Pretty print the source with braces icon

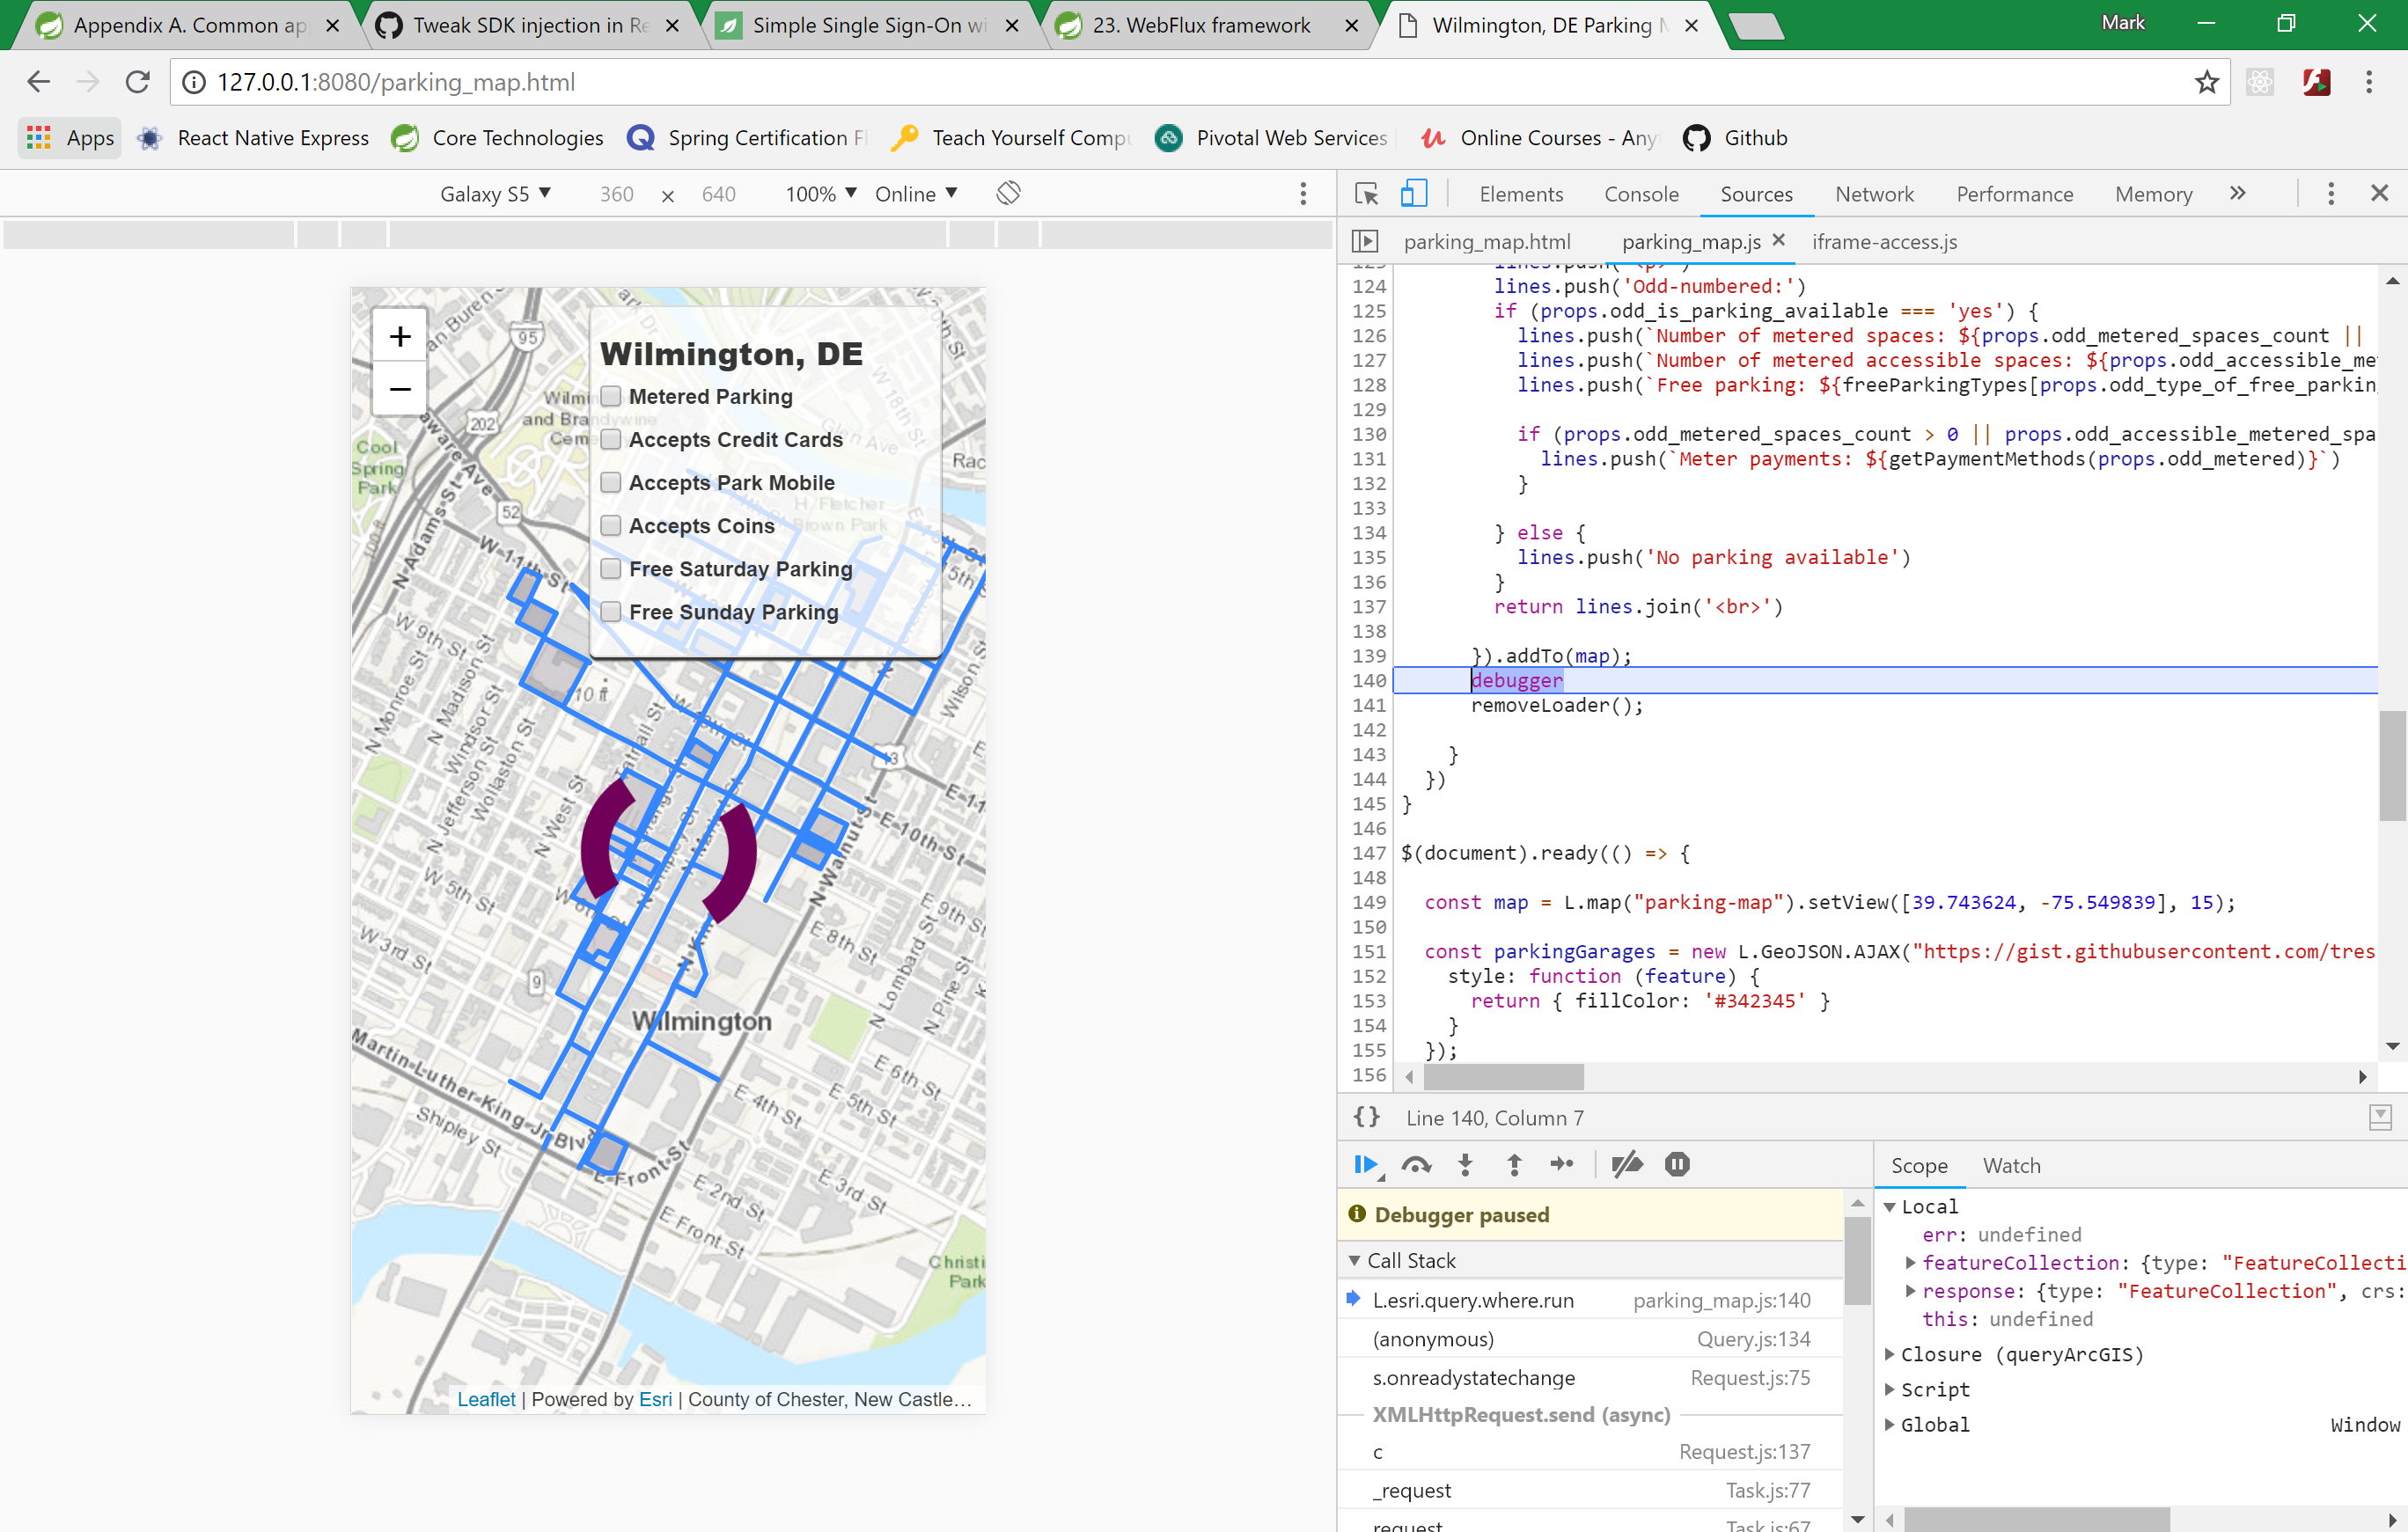1366,1117
